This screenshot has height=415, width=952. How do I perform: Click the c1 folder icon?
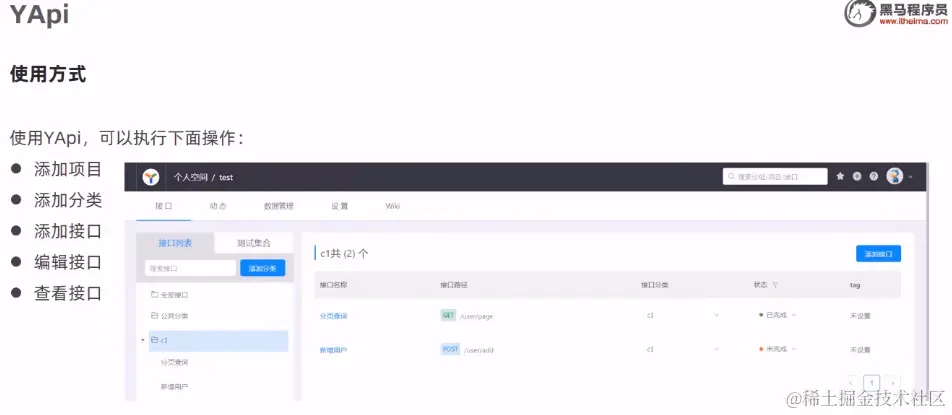click(154, 340)
